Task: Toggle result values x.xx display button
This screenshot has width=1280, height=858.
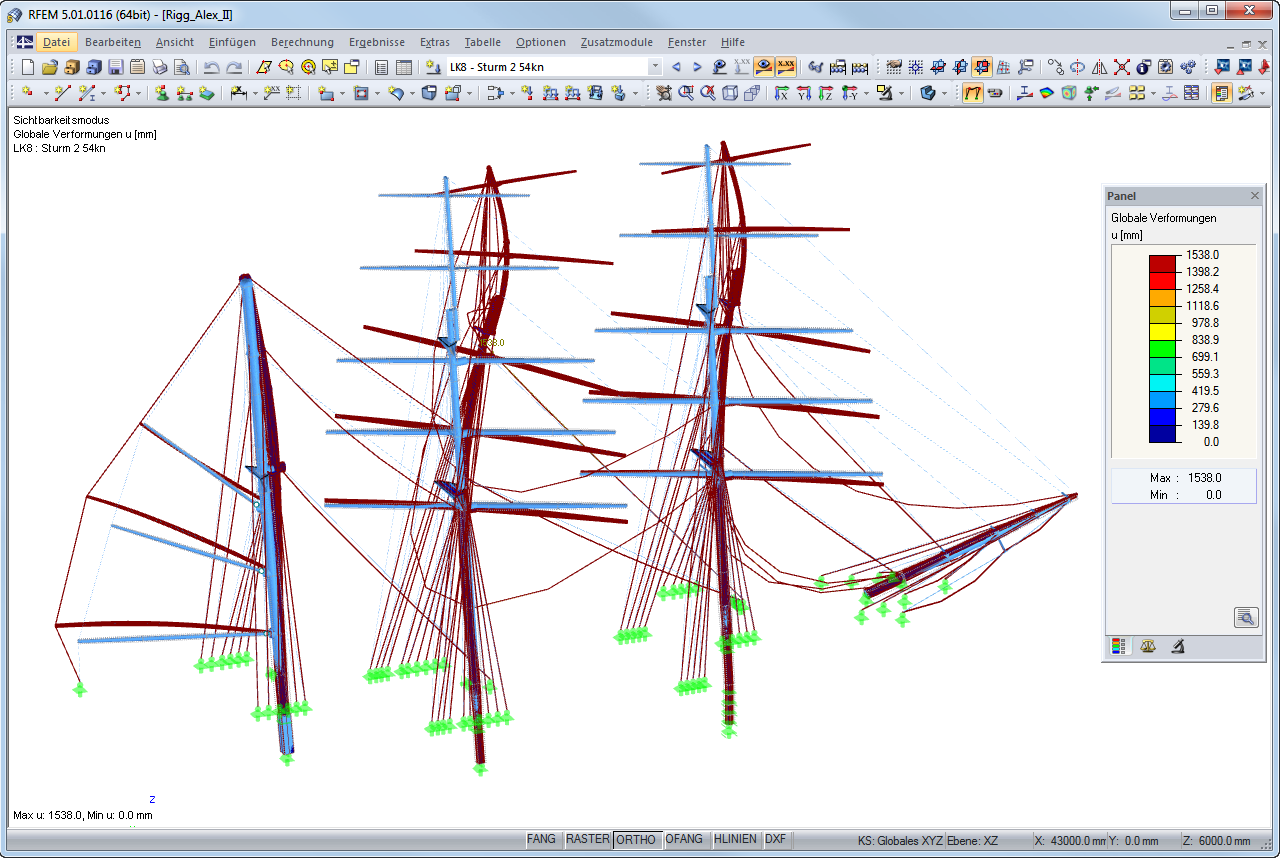Action: [786, 67]
